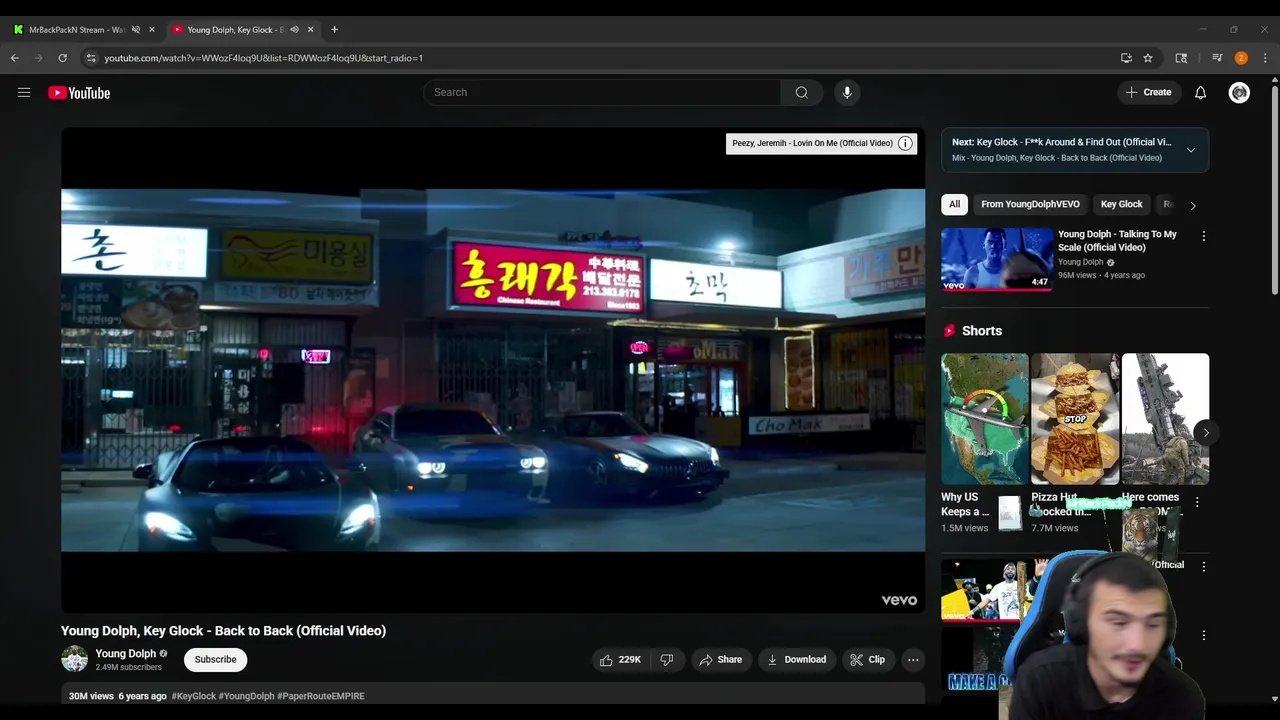This screenshot has width=1280, height=720.
Task: Start voice search with microphone icon
Action: 847,92
